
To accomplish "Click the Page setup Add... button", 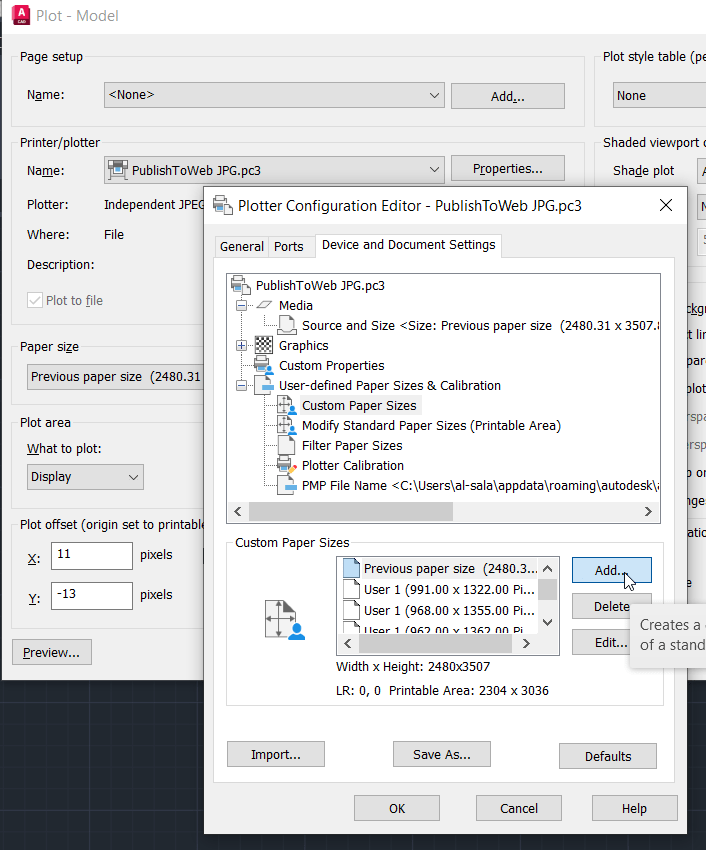I will (508, 96).
